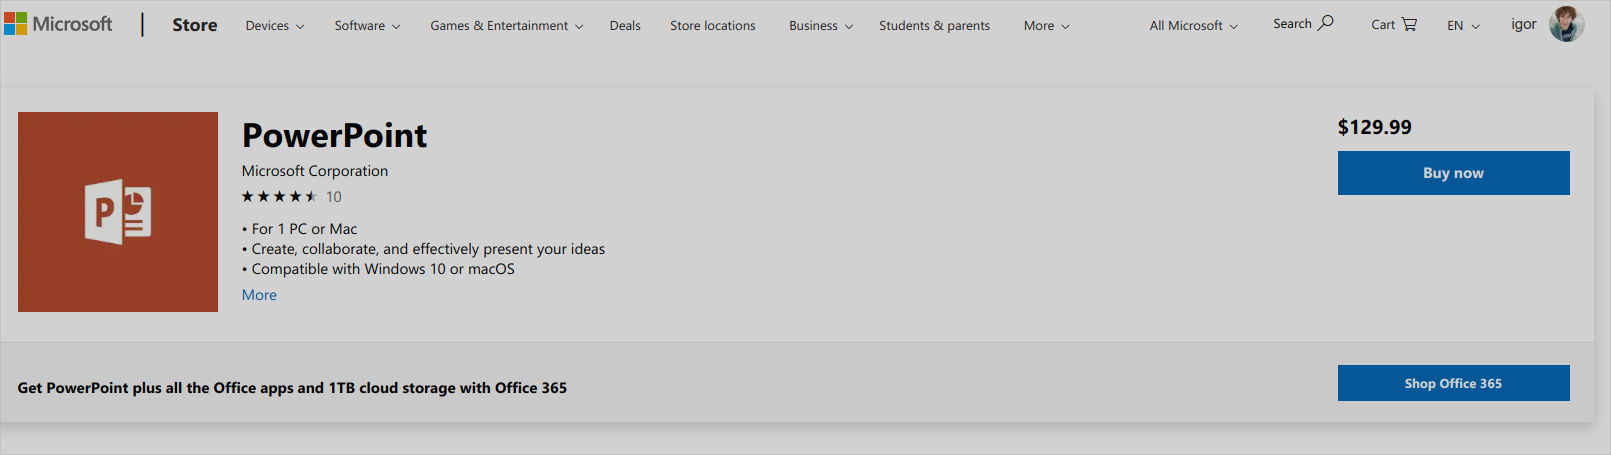Click the Shop Office 365 button

tap(1453, 383)
